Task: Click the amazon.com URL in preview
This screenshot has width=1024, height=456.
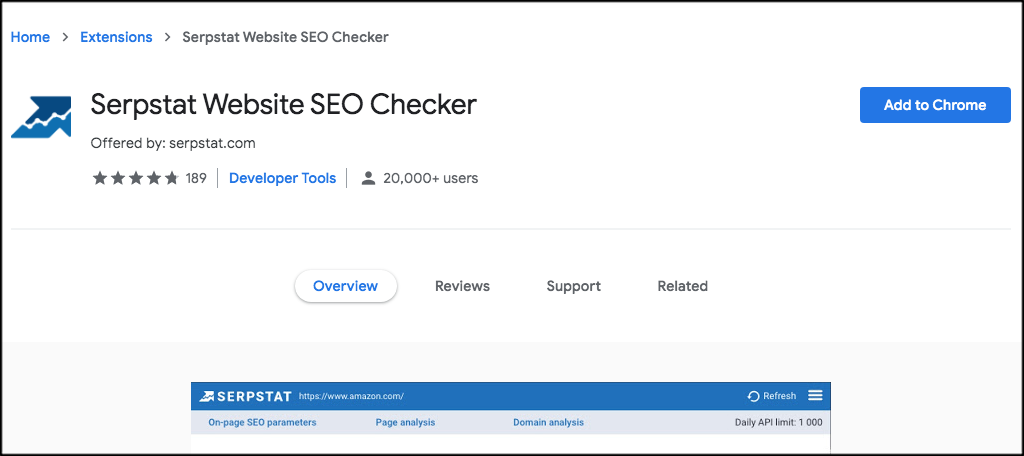Action: tap(351, 396)
